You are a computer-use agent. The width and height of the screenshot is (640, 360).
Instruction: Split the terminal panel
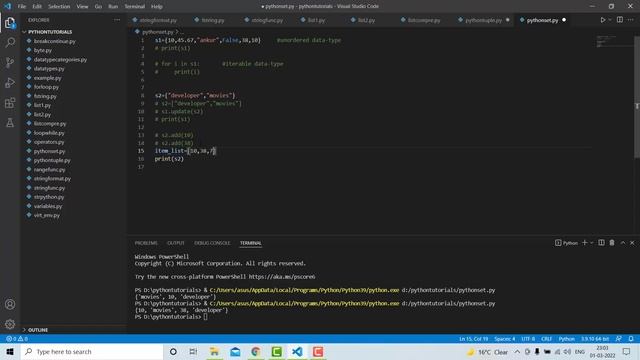601,242
